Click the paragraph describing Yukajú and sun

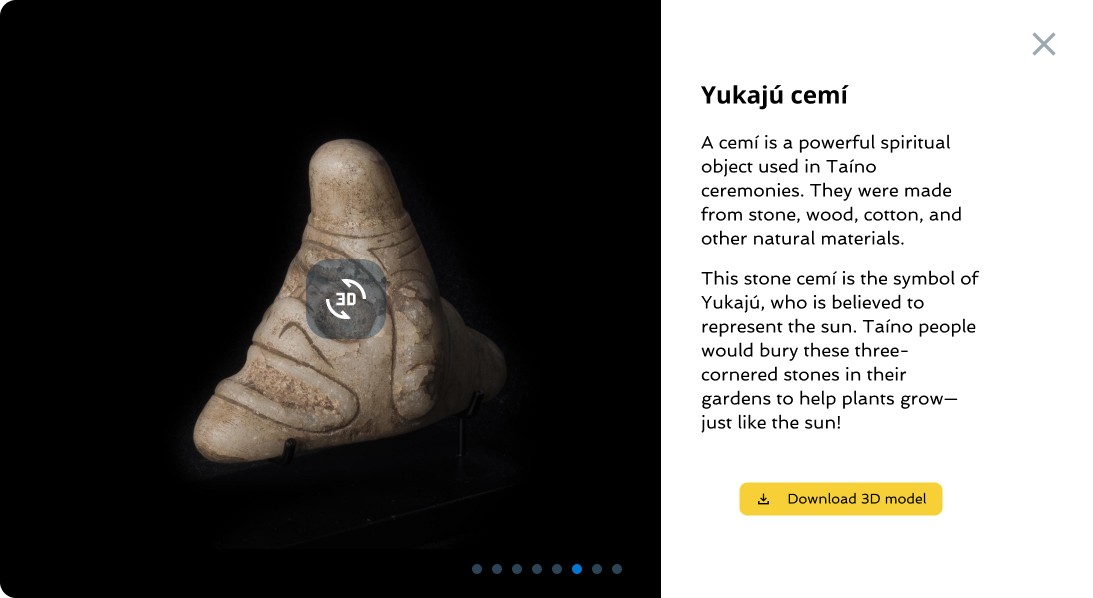click(840, 351)
